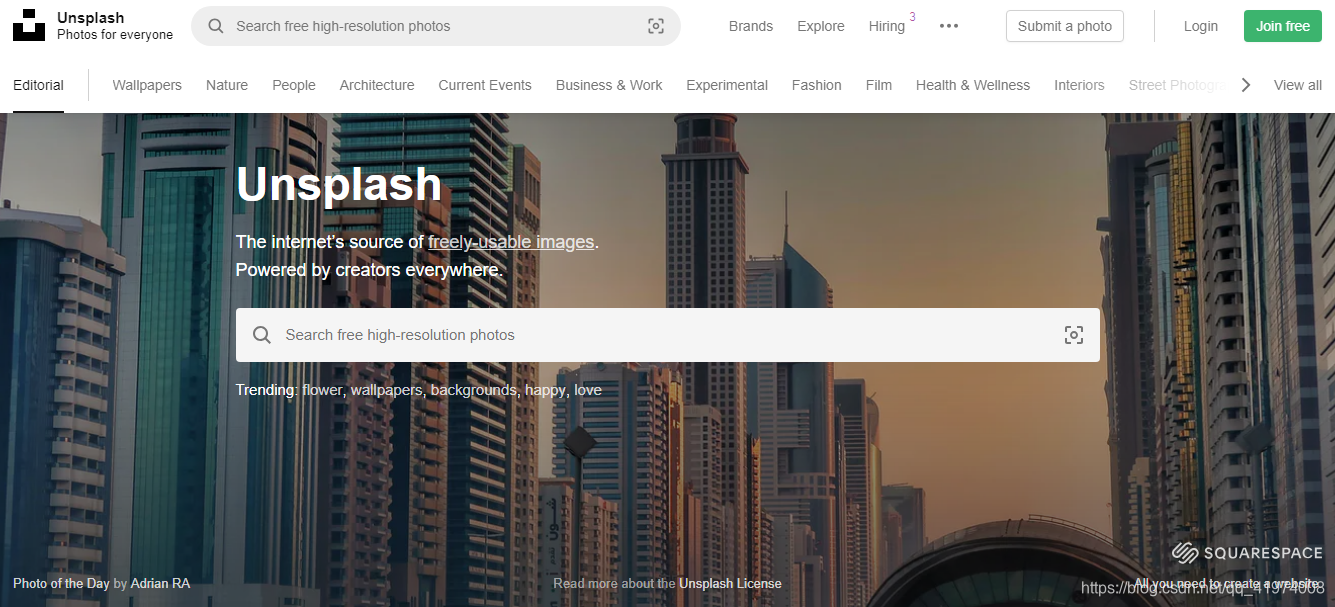
Task: Open the three-dot more menu
Action: [x=949, y=26]
